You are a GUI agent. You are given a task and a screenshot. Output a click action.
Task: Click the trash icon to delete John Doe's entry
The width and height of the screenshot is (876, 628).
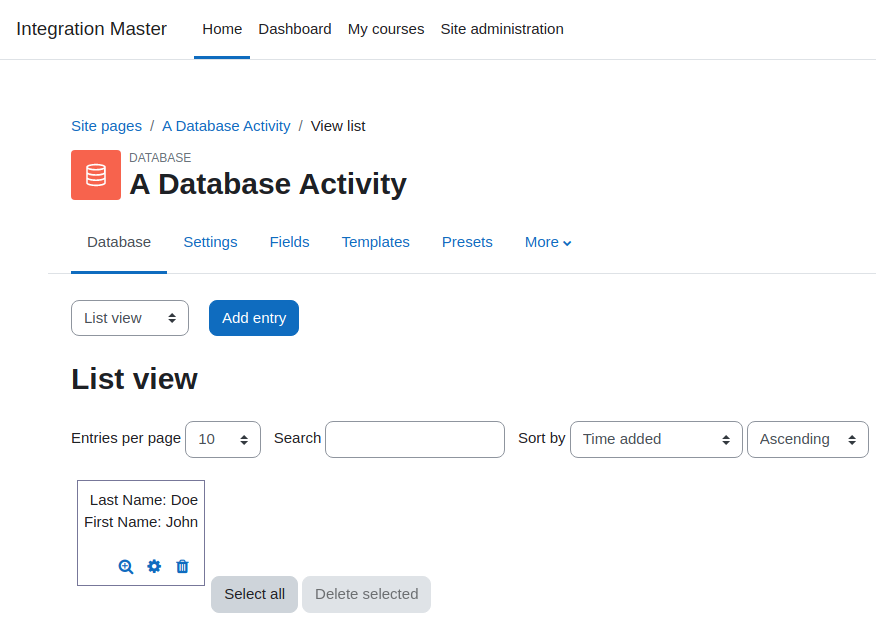click(x=182, y=567)
